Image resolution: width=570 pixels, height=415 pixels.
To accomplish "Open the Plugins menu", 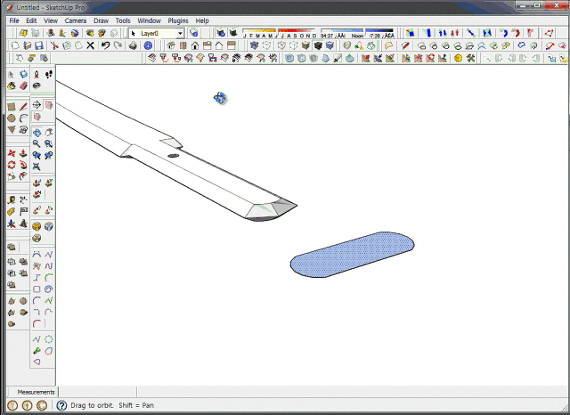I will (x=178, y=21).
